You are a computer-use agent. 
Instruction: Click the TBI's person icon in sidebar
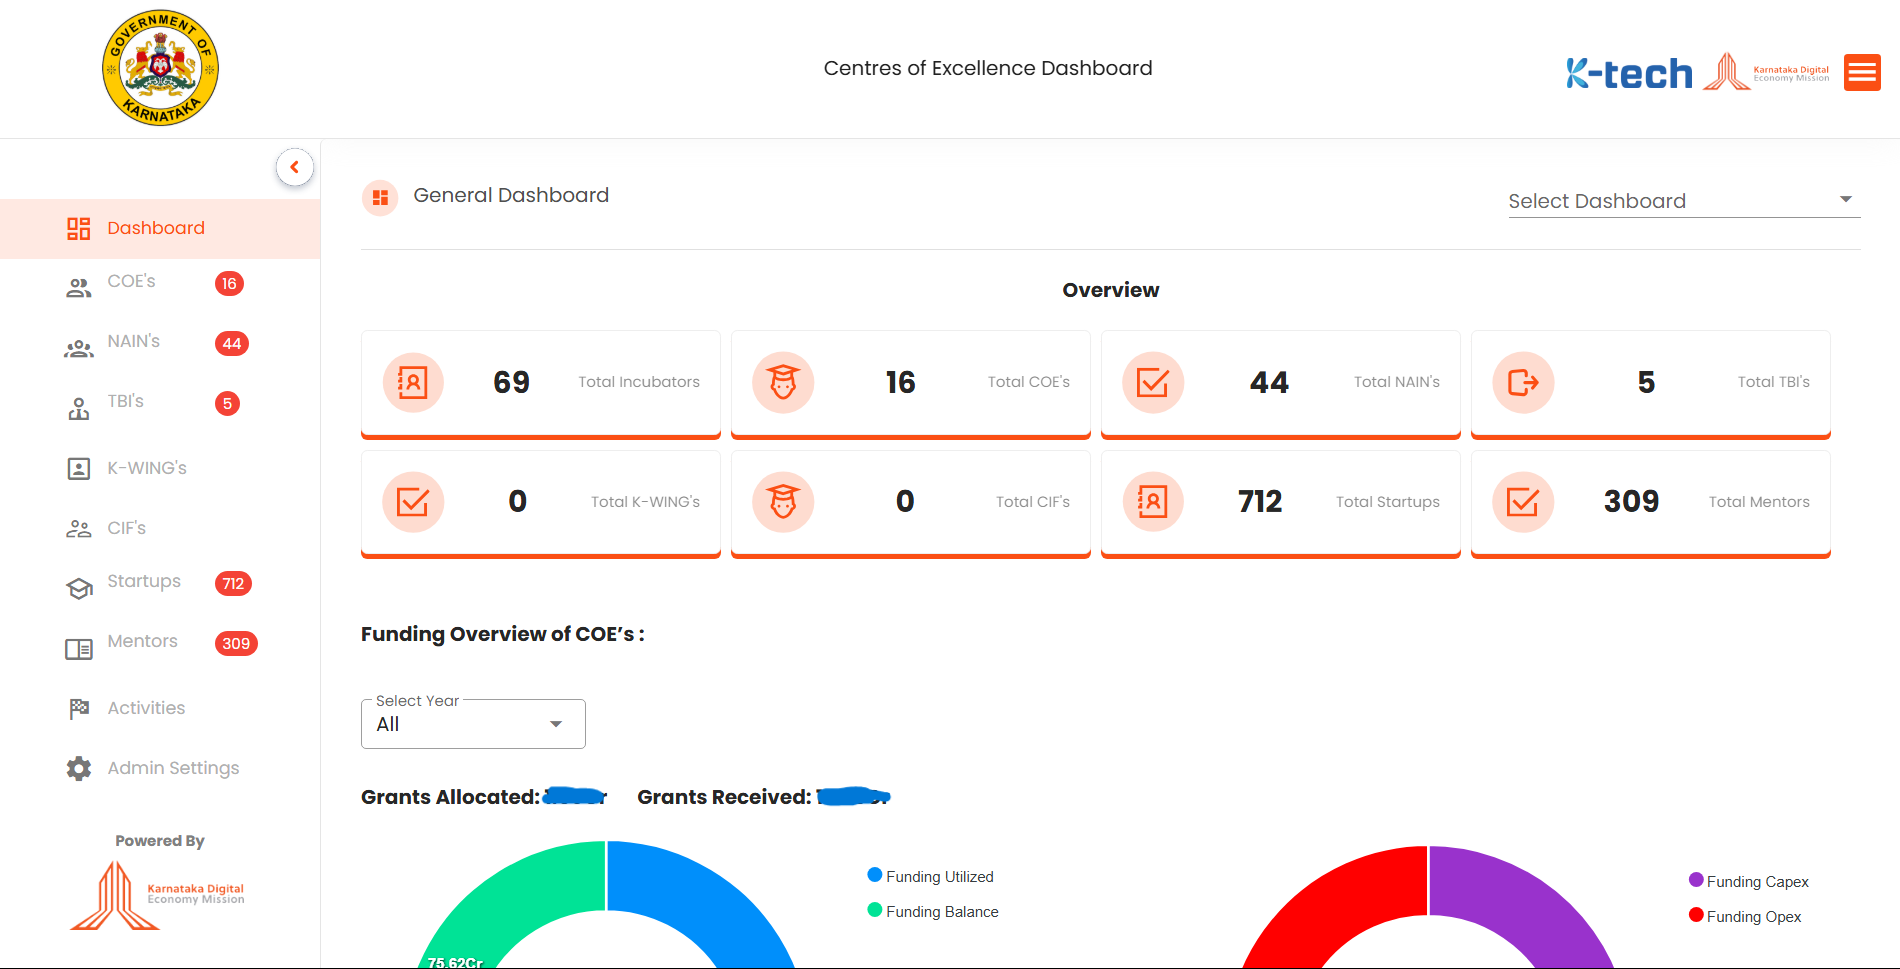[78, 407]
